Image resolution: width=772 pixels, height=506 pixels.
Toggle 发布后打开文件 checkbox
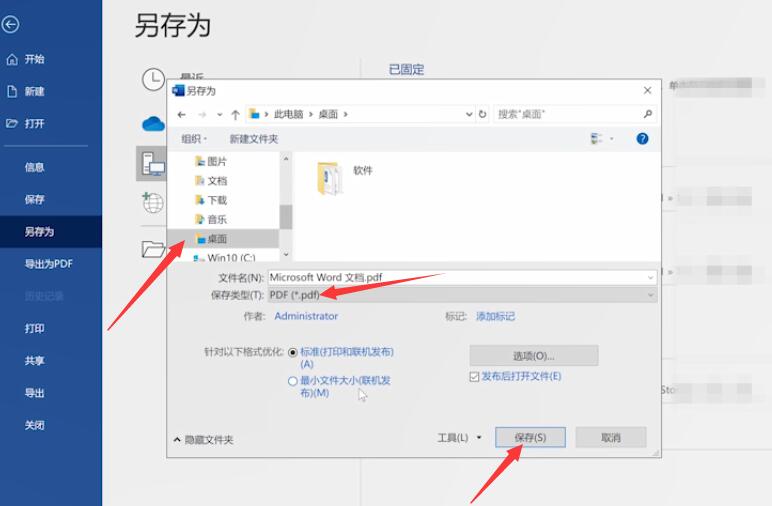(x=474, y=377)
